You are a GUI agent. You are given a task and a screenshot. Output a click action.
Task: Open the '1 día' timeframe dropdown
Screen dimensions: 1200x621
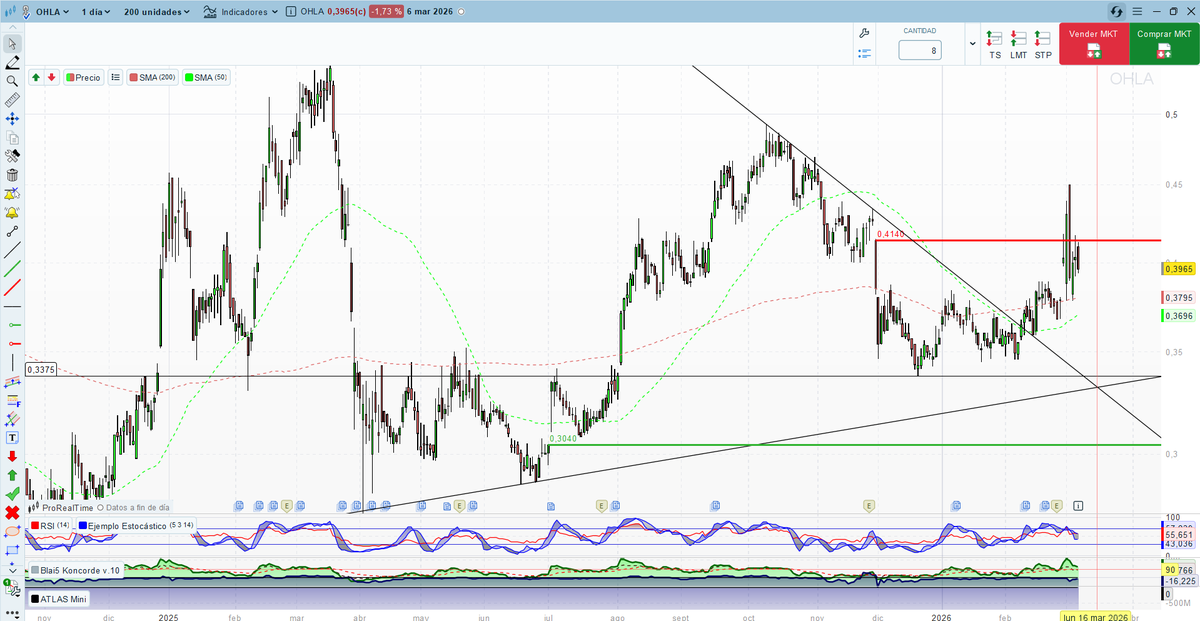[x=97, y=12]
